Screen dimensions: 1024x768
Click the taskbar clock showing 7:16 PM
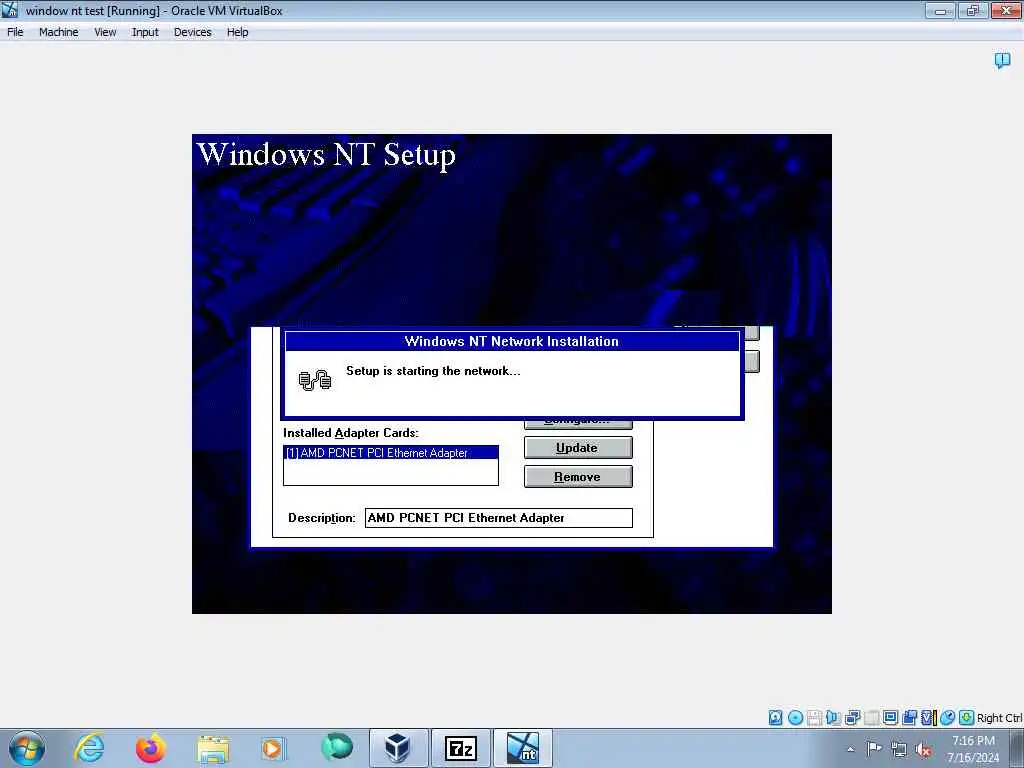tap(973, 749)
